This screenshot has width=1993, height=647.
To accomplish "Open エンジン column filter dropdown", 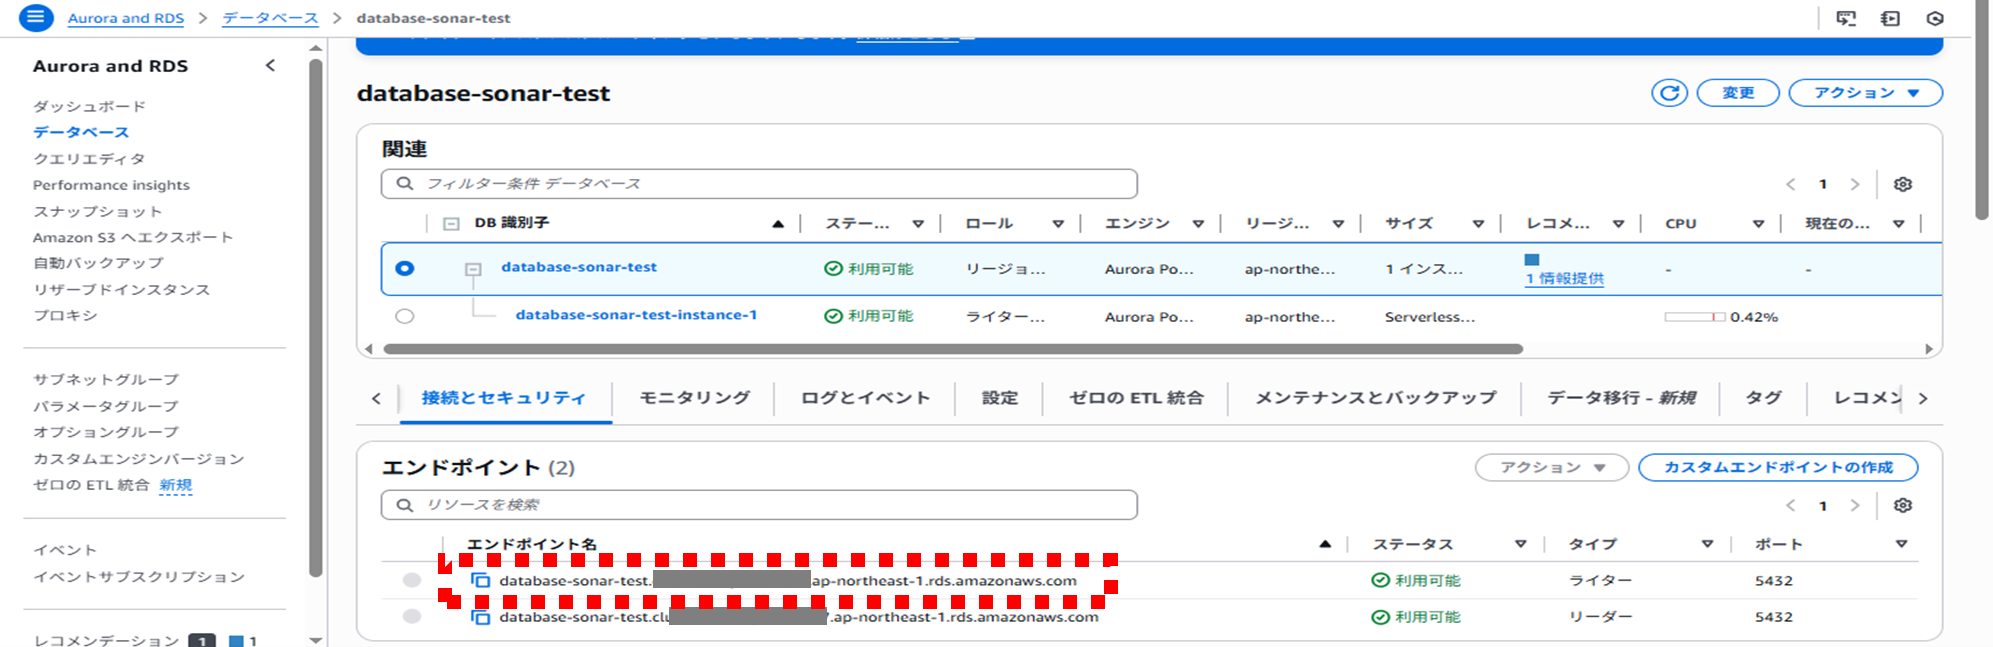I will 1198,224.
